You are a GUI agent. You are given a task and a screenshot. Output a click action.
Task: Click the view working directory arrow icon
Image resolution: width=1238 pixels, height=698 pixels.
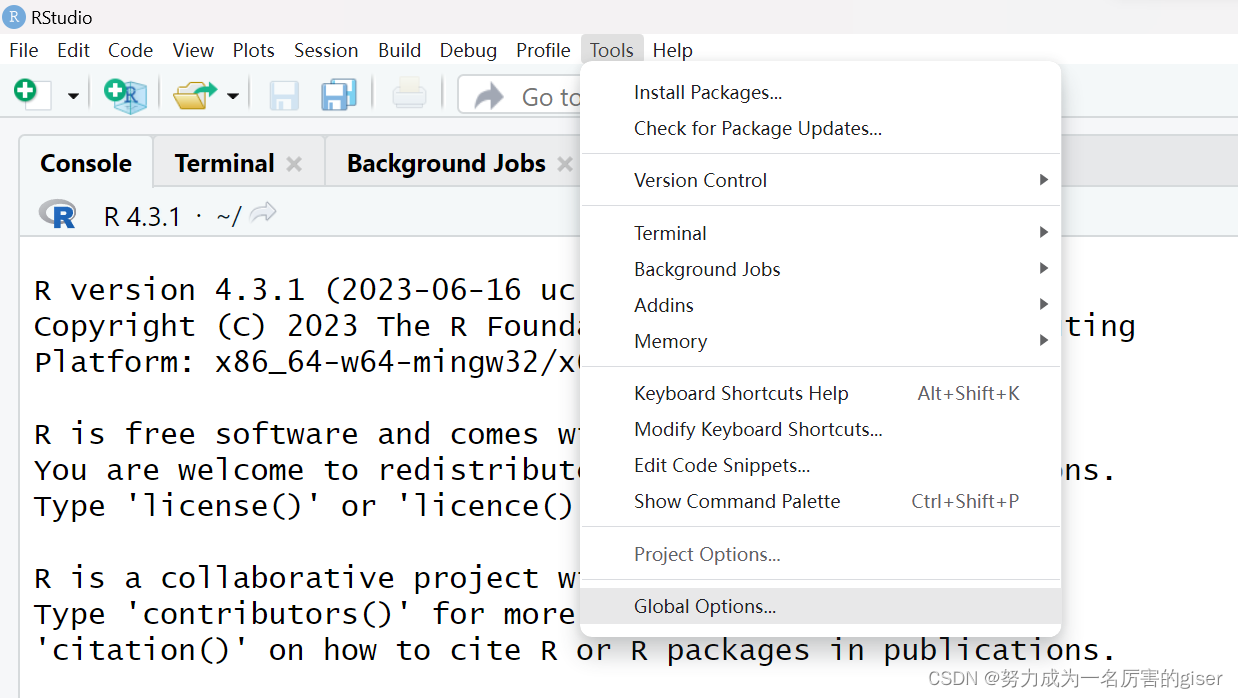click(x=263, y=212)
